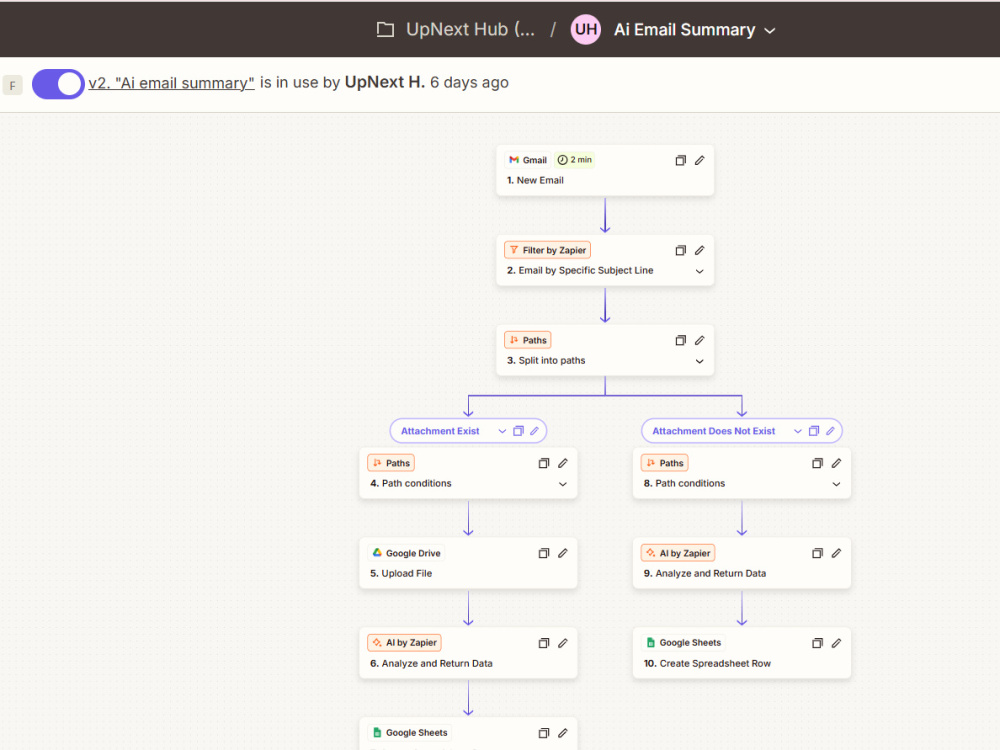
Task: Edit the New Email Gmail step
Action: 700,160
